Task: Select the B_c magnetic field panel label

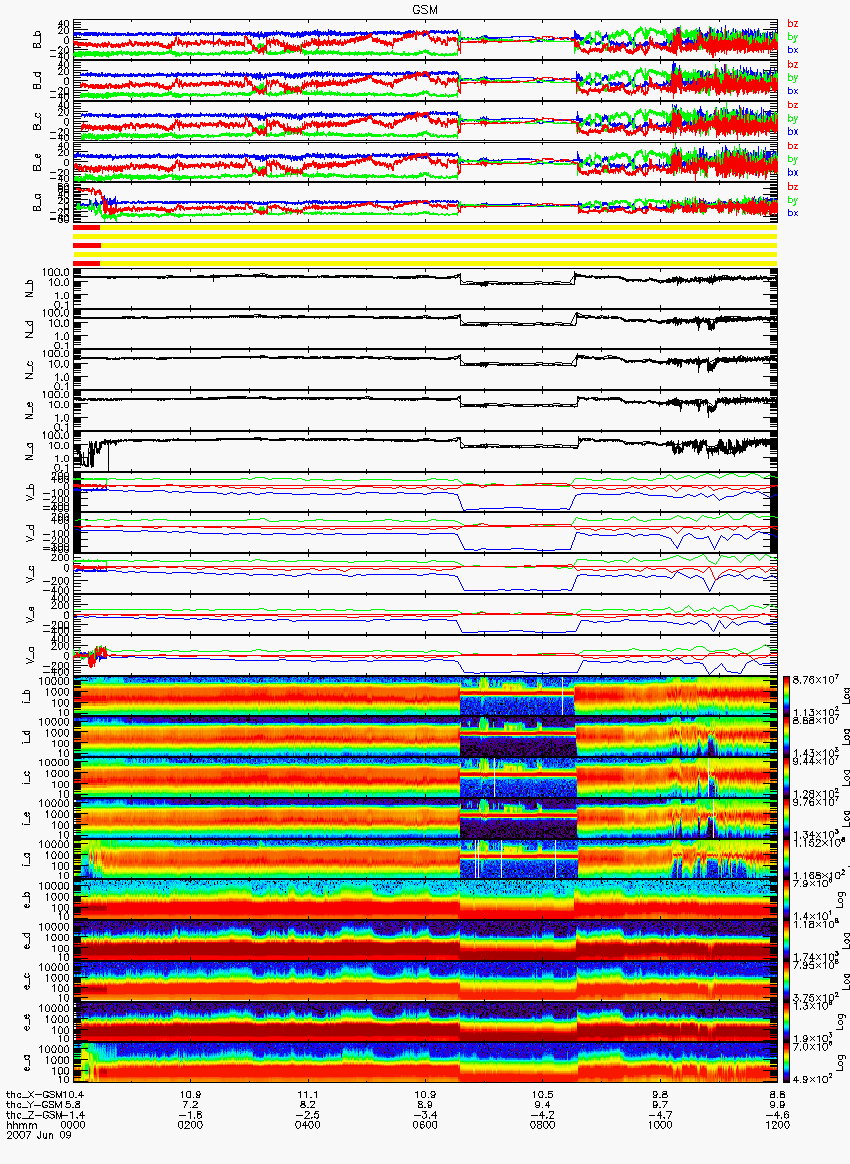Action: coord(38,122)
